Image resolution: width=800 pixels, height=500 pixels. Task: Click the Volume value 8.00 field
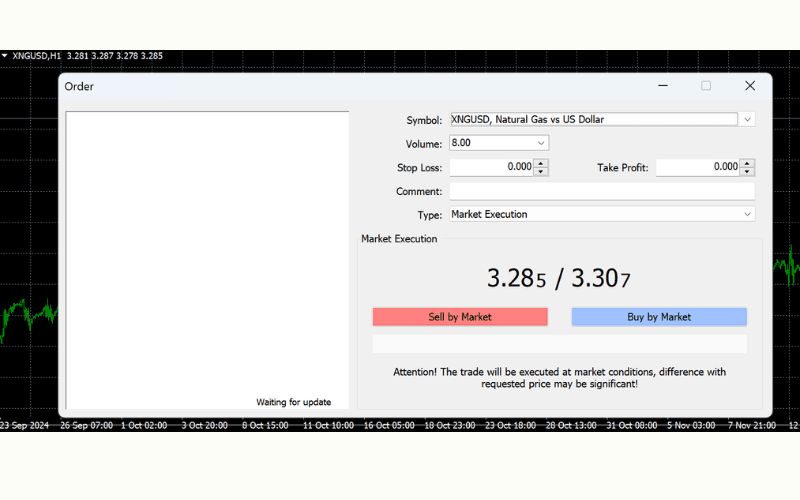490,144
